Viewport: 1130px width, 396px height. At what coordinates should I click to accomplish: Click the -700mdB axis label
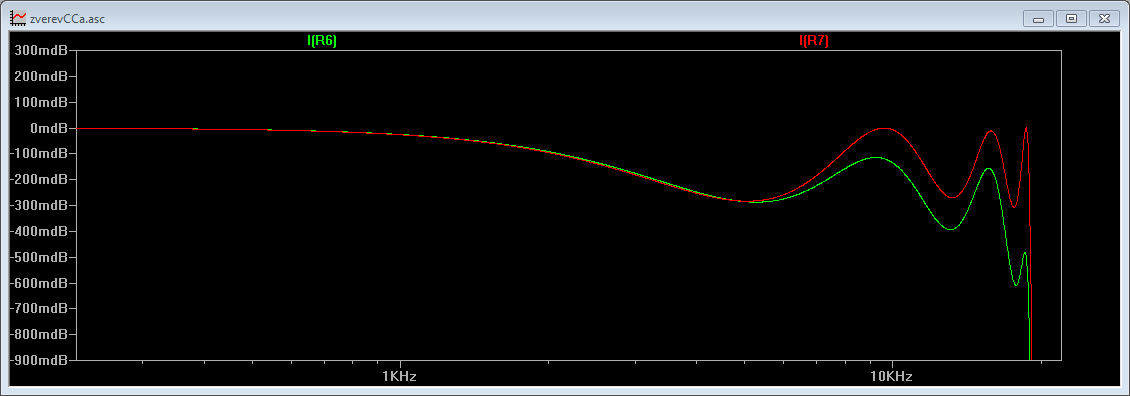(x=39, y=309)
